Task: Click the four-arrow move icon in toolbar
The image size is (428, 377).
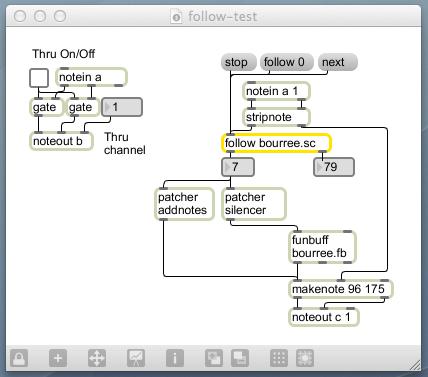Action: coord(97,358)
